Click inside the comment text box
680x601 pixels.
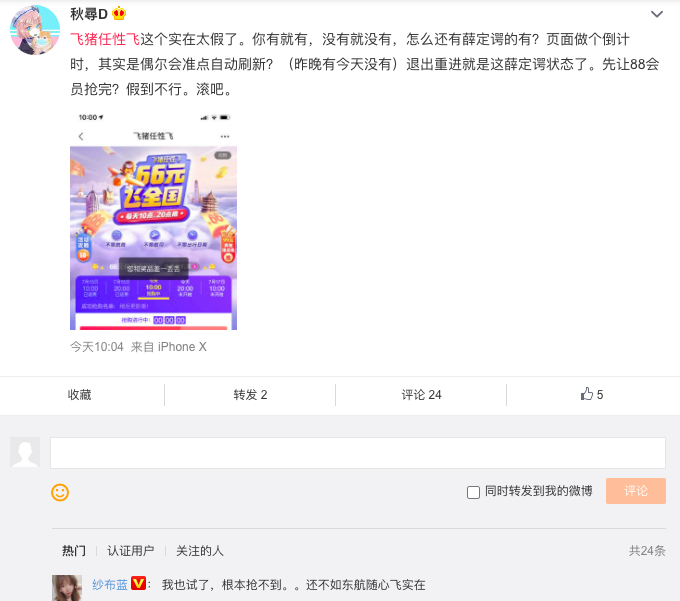(358, 453)
